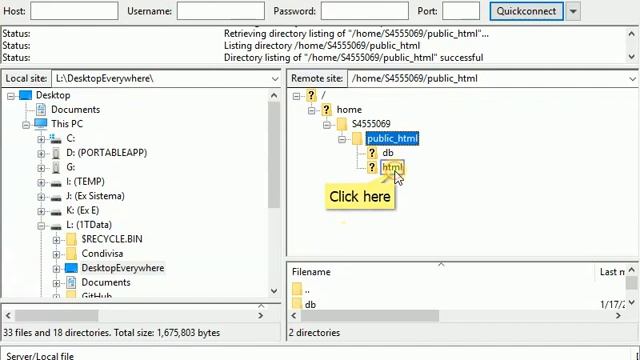
Task: Click the Host input field
Action: click(x=74, y=11)
